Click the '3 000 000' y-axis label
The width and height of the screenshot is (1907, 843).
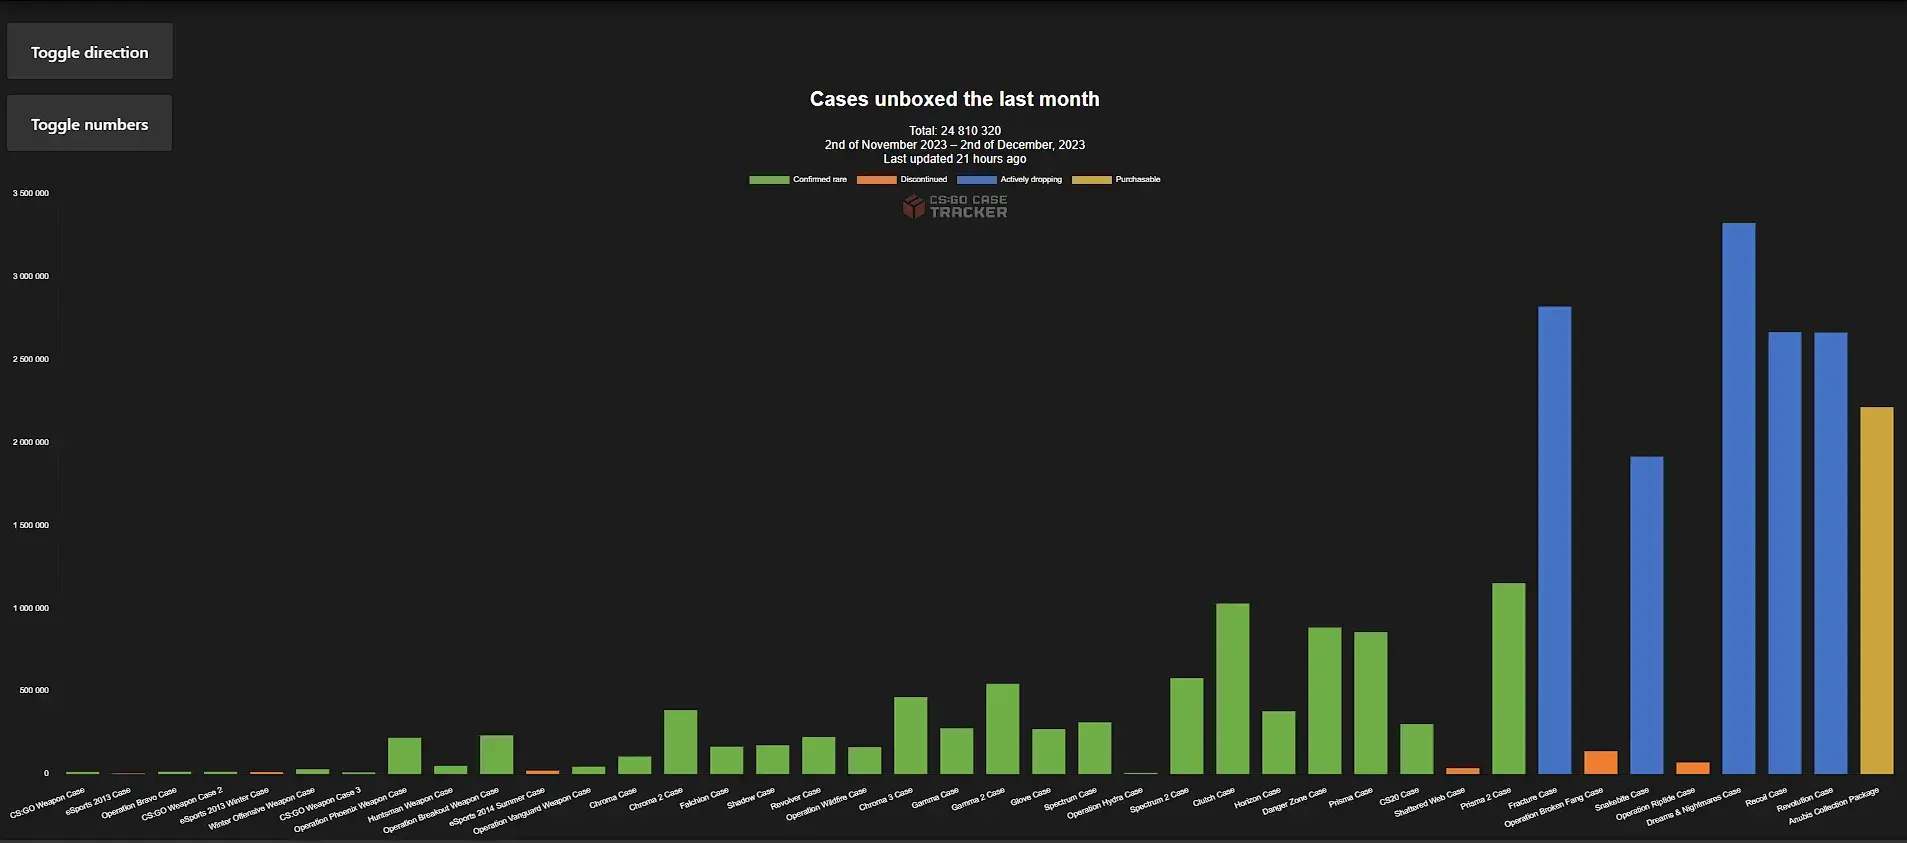coord(31,276)
